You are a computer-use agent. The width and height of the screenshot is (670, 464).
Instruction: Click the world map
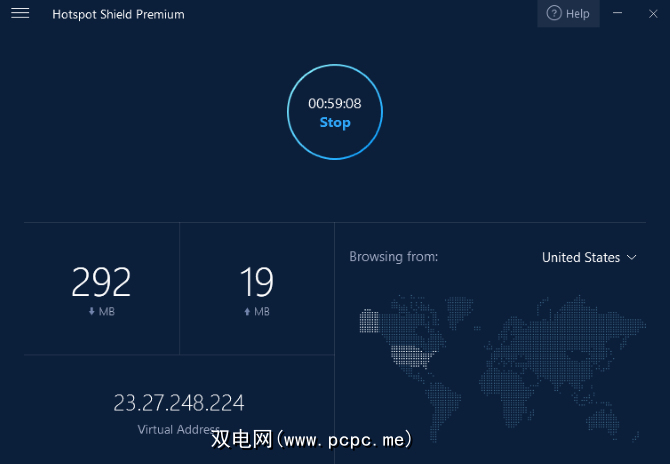pos(502,369)
